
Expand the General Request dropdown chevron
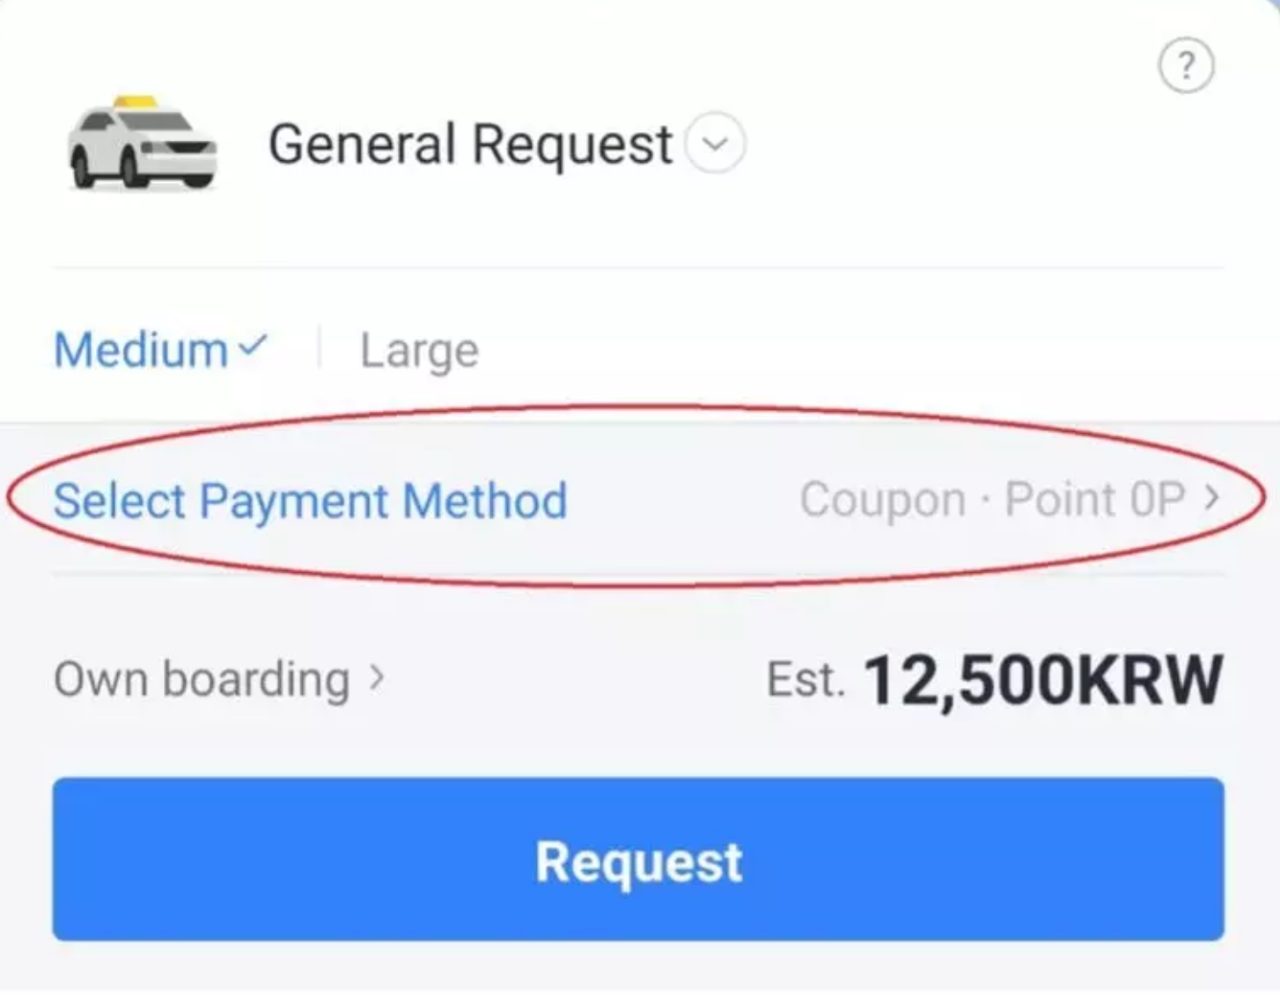point(715,144)
